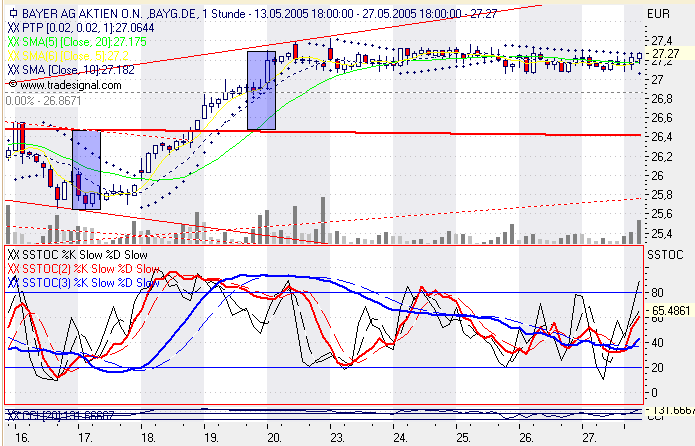Click the legend icon beside SMA [Close, 10]
This screenshot has height=446, width=695.
point(14,70)
